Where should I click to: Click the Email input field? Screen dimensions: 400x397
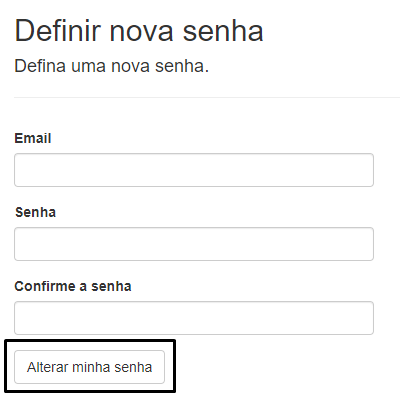[x=194, y=170]
